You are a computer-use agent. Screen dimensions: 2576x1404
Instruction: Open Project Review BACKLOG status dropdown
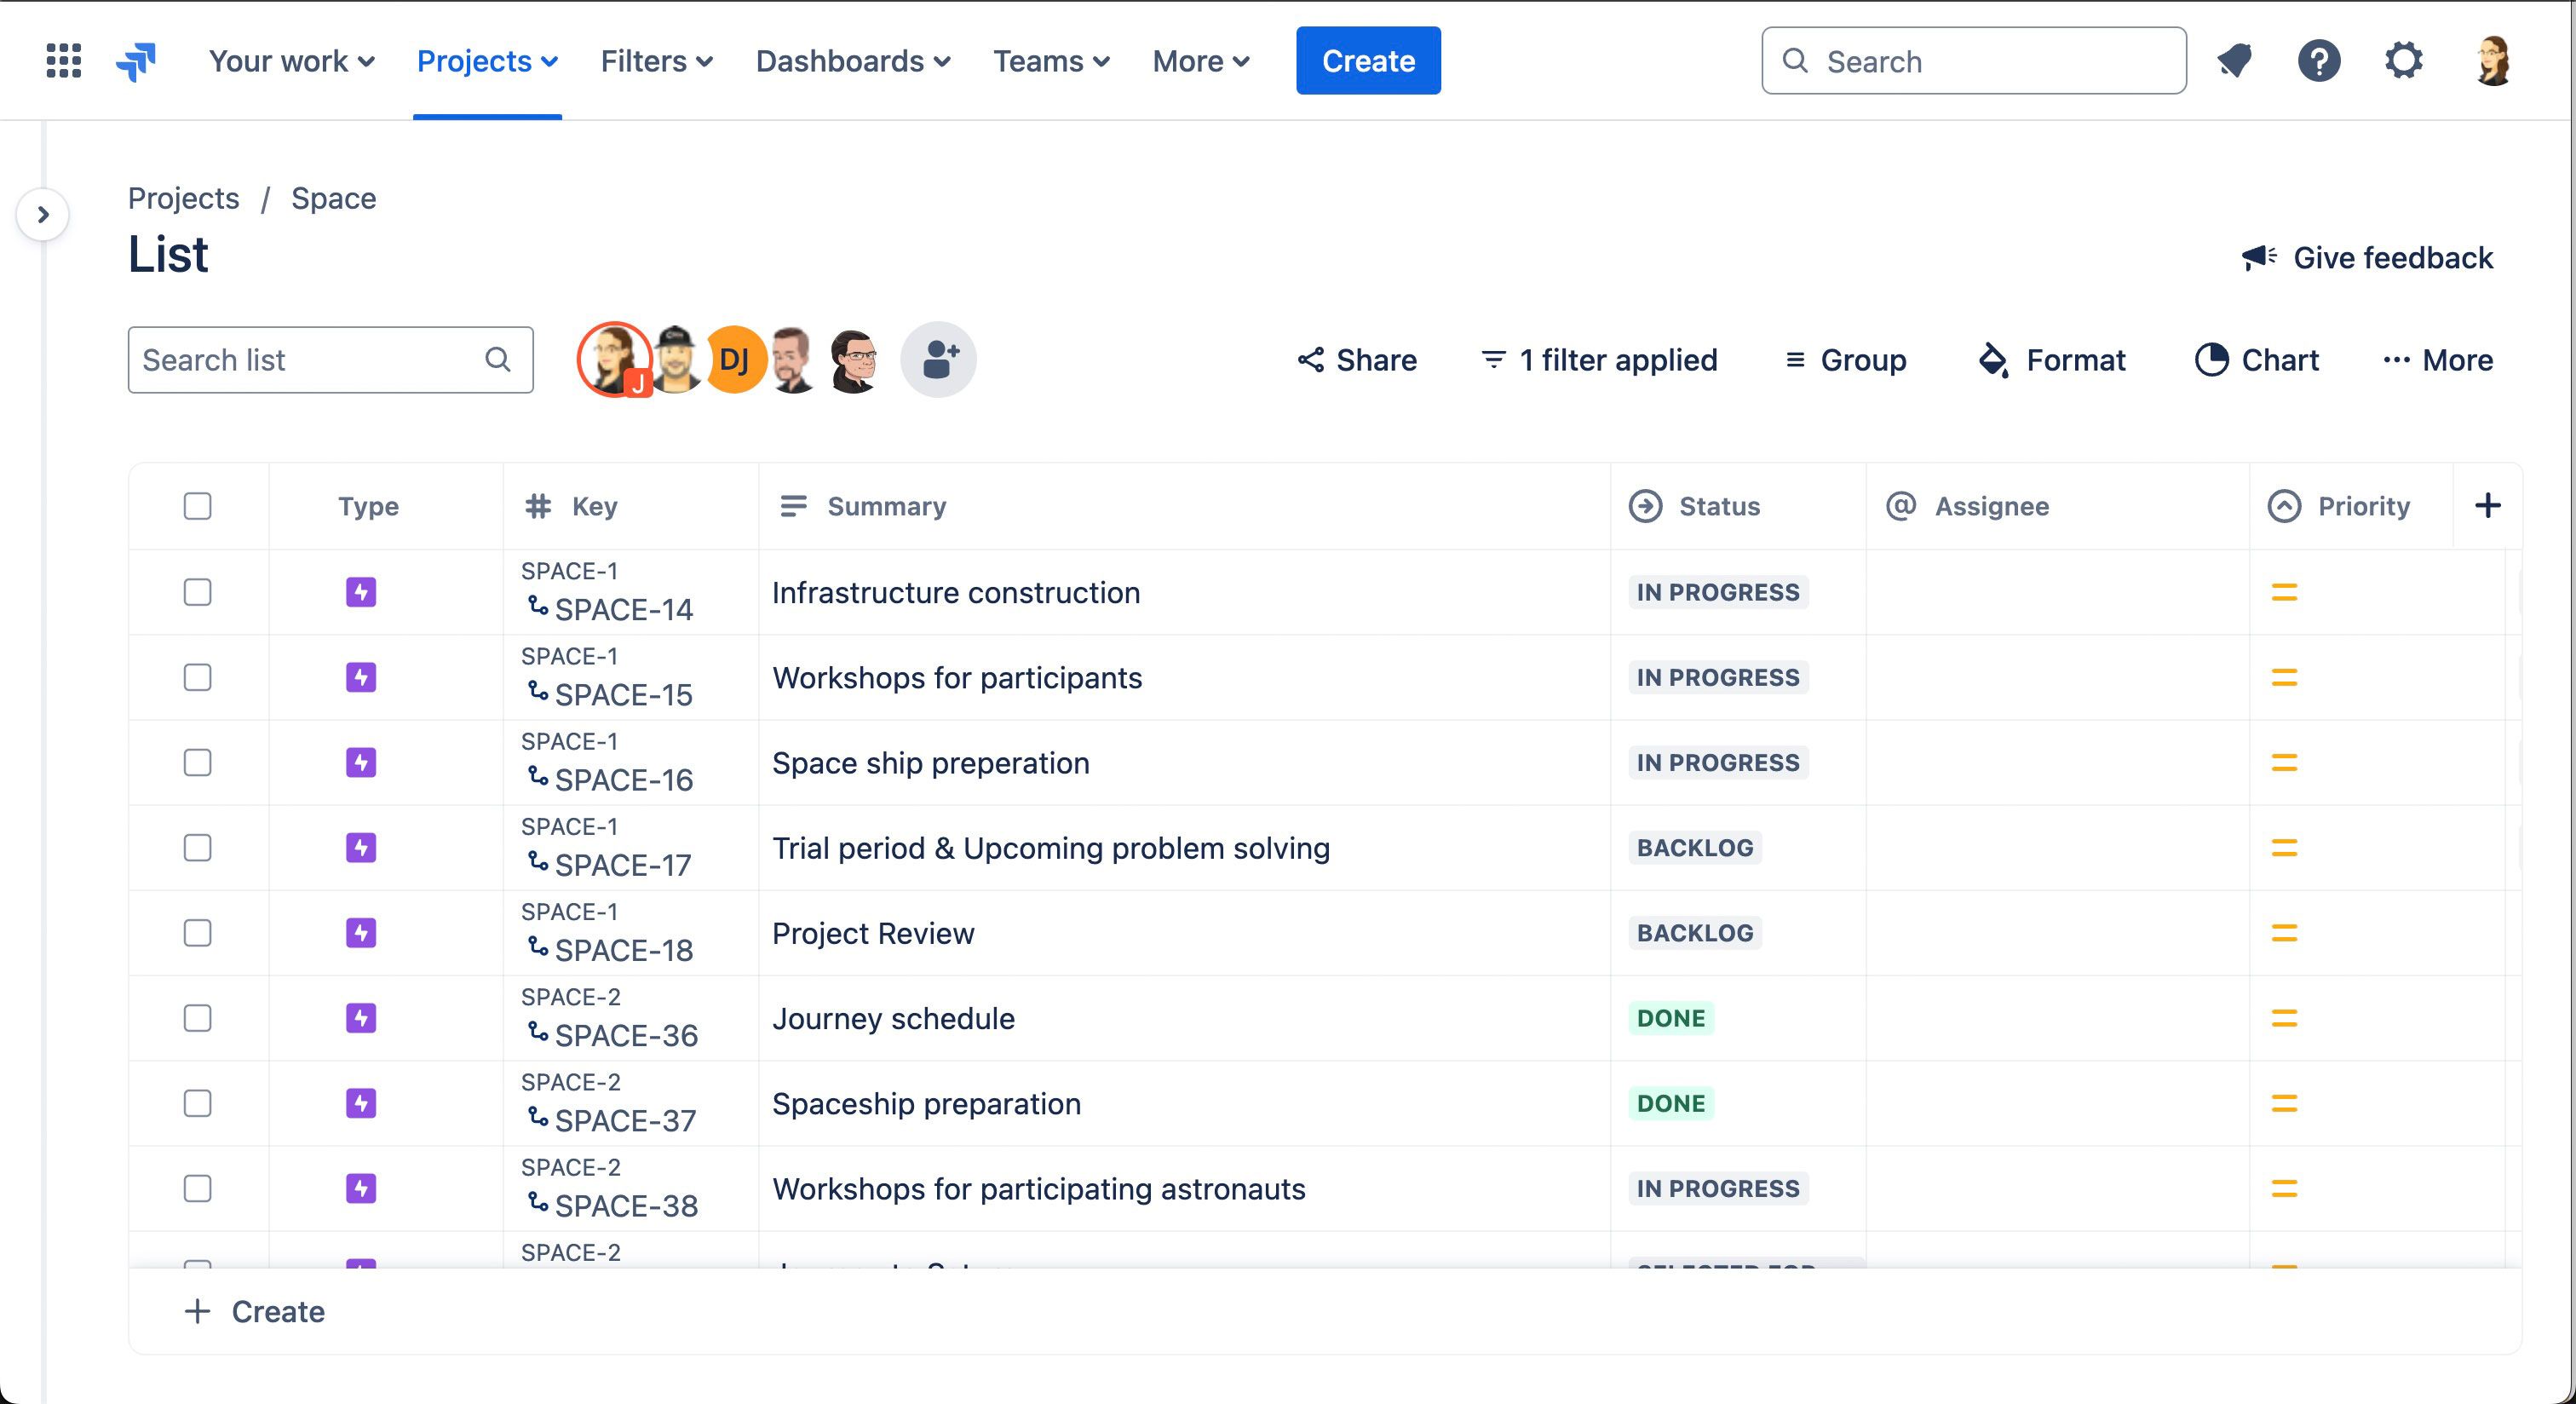coord(1694,933)
